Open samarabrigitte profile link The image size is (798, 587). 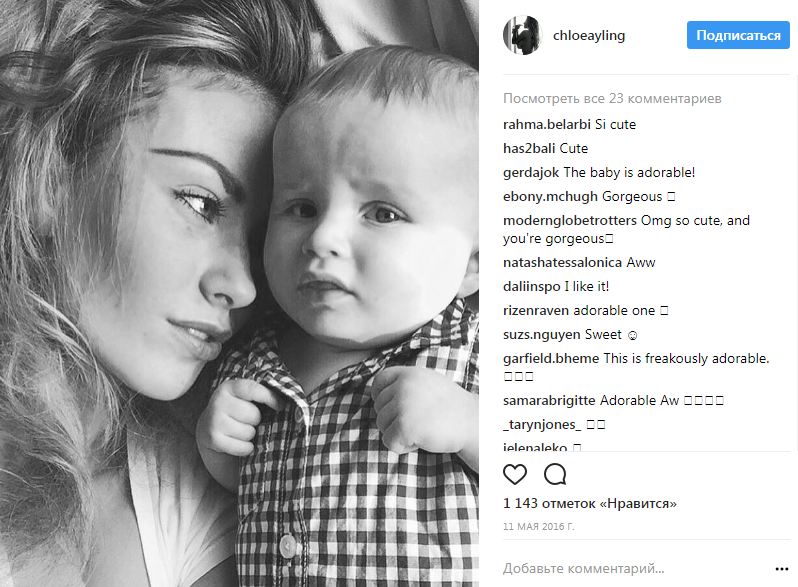click(549, 401)
